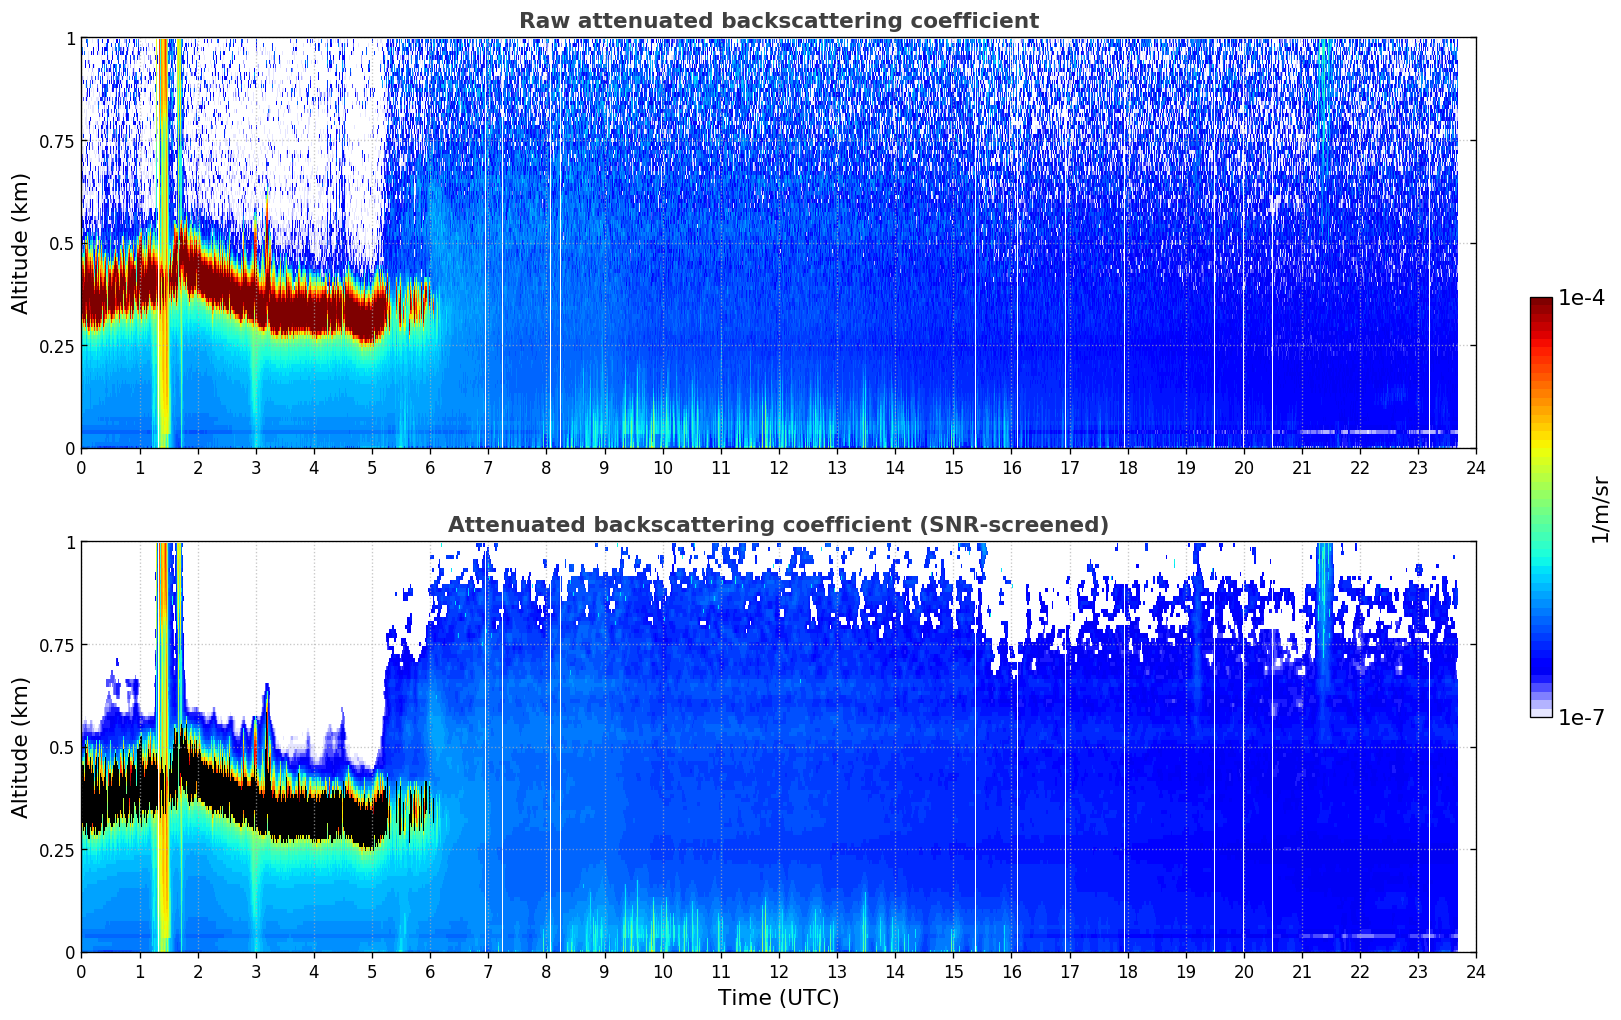Click the "Raw attenuated backscattering coefficient" title
The height and width of the screenshot is (1020, 1621).
[778, 21]
